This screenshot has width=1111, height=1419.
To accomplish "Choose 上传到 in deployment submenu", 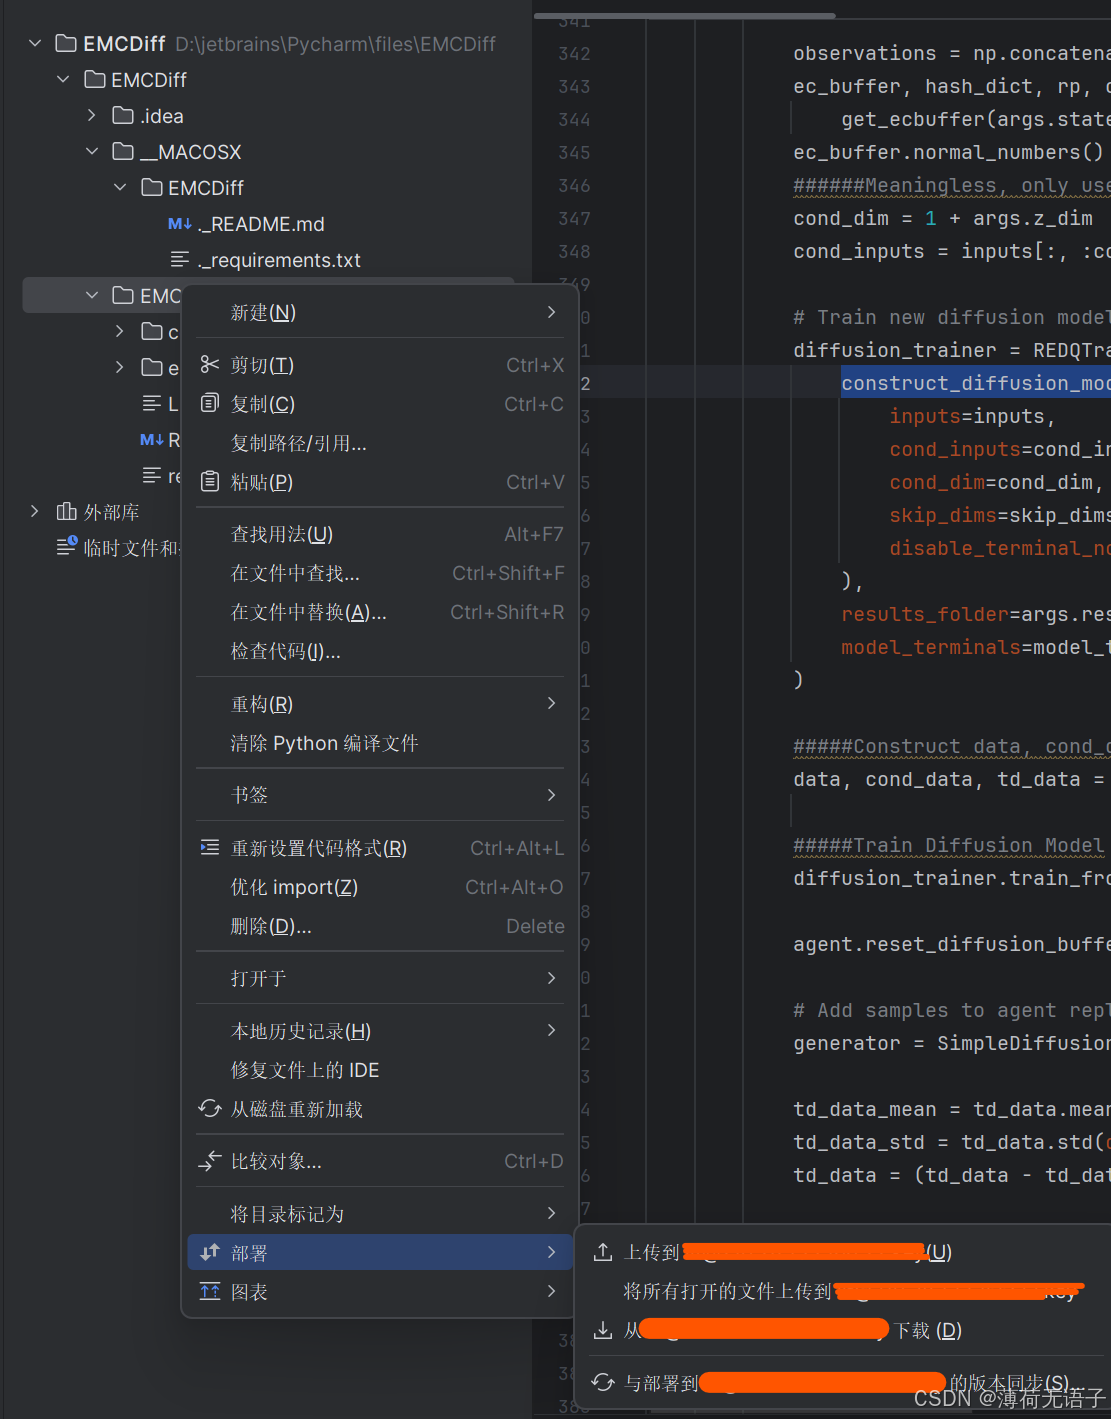I will coord(846,1252).
